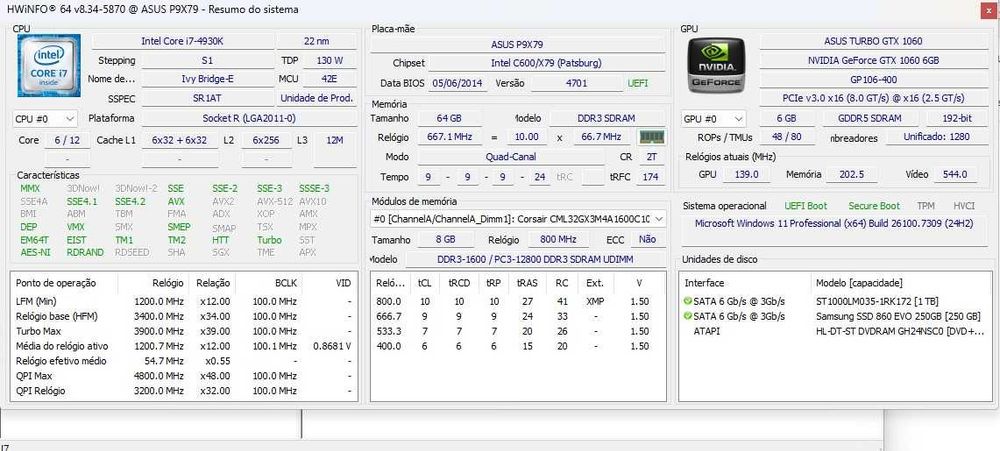1000x451 pixels.
Task: Select the LFM (Min) operating point row
Action: (184, 301)
